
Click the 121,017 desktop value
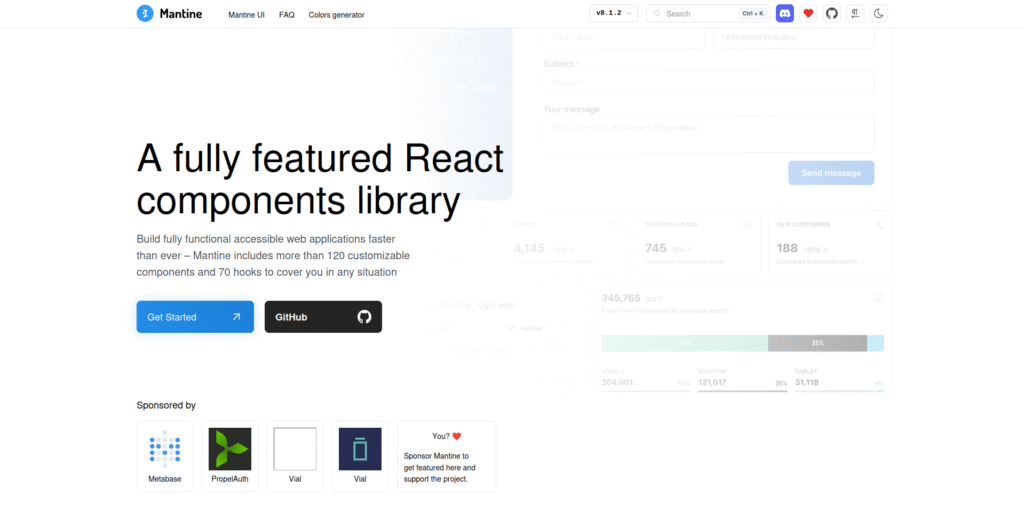point(712,382)
